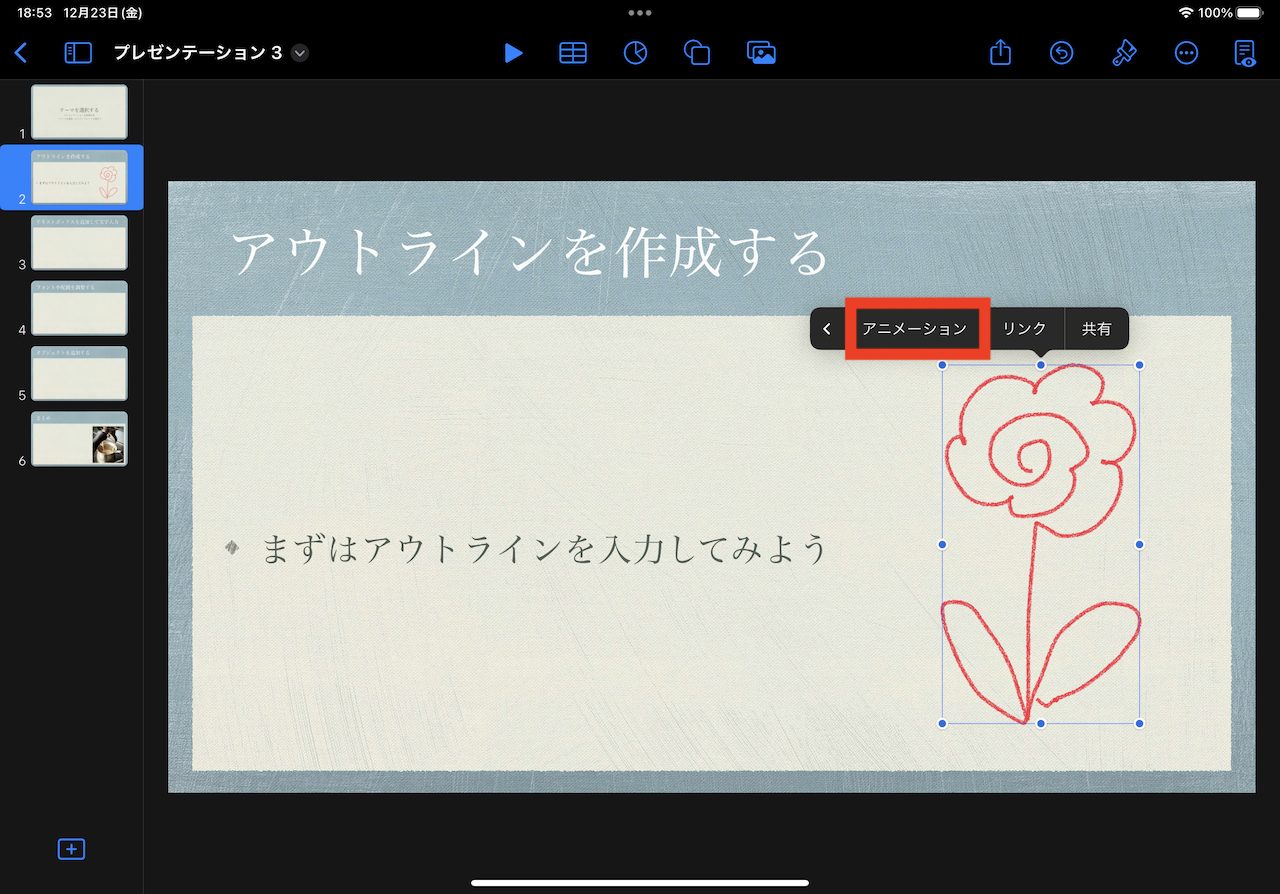Select slide 2 thumbnail with flower
The width and height of the screenshot is (1280, 894).
click(x=79, y=177)
